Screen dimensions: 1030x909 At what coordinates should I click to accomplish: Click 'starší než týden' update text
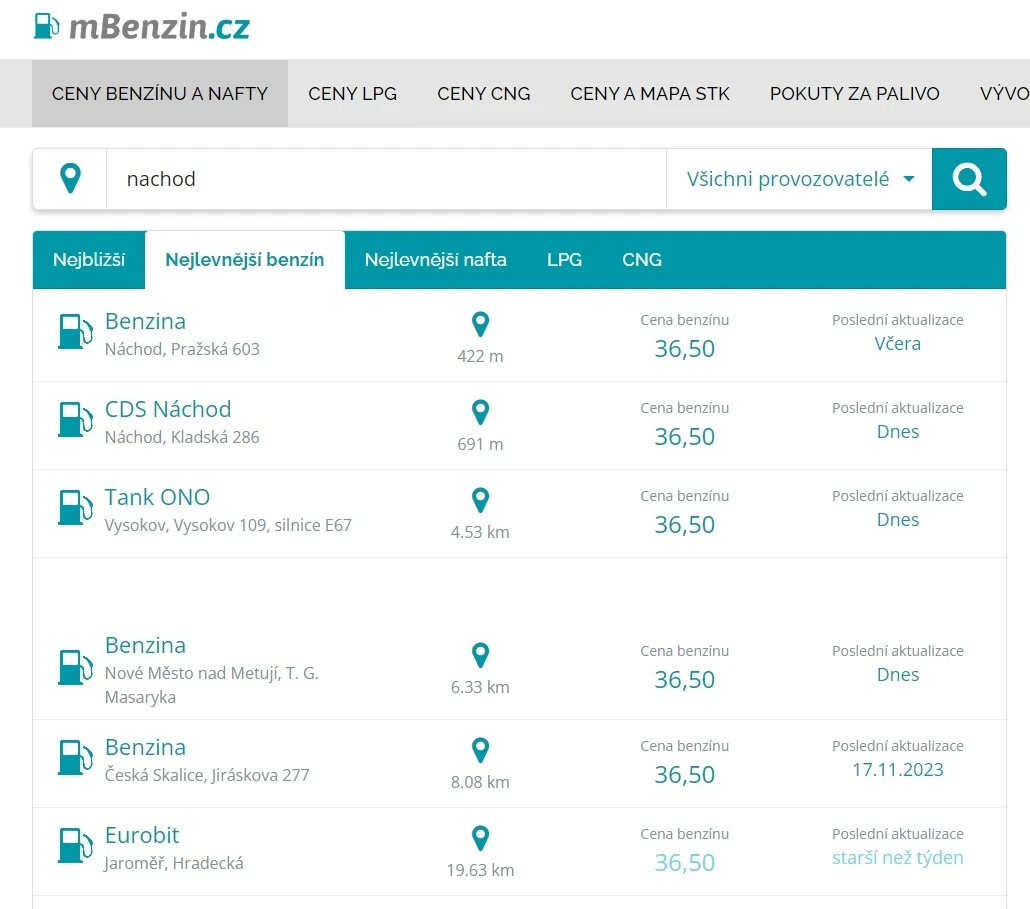click(897, 857)
